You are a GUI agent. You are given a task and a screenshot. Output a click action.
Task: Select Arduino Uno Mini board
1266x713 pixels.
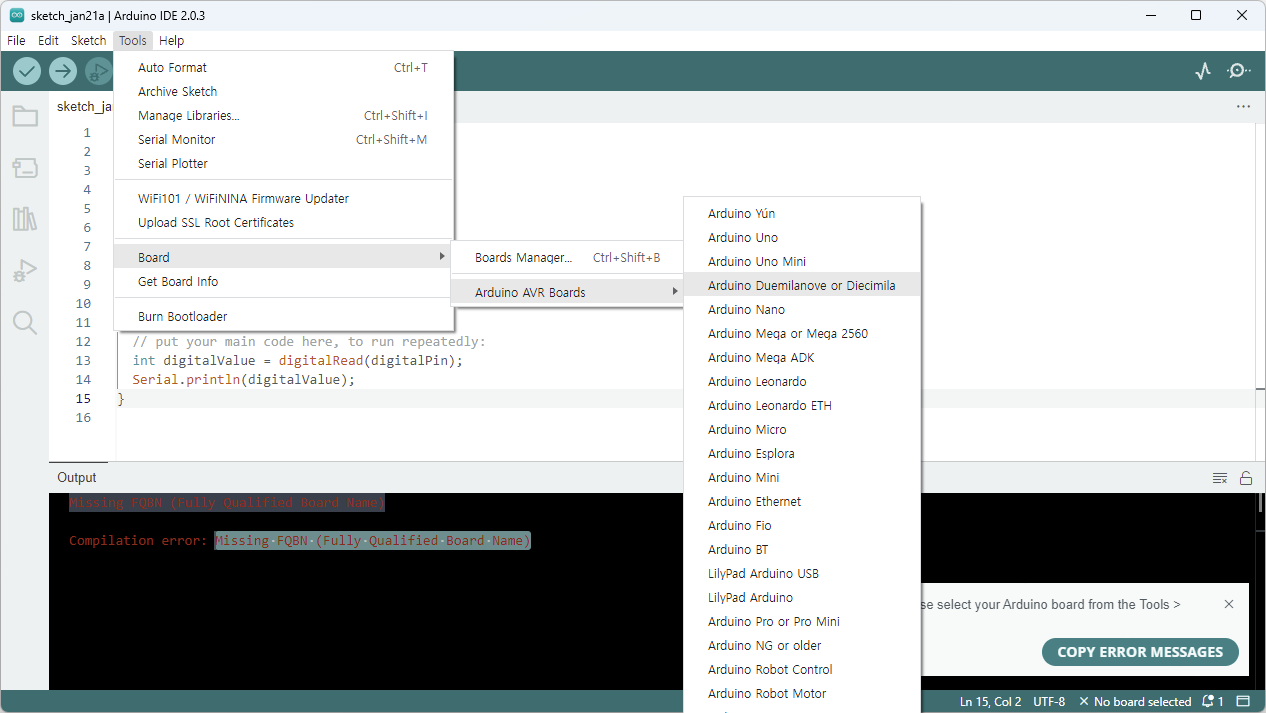(802, 262)
